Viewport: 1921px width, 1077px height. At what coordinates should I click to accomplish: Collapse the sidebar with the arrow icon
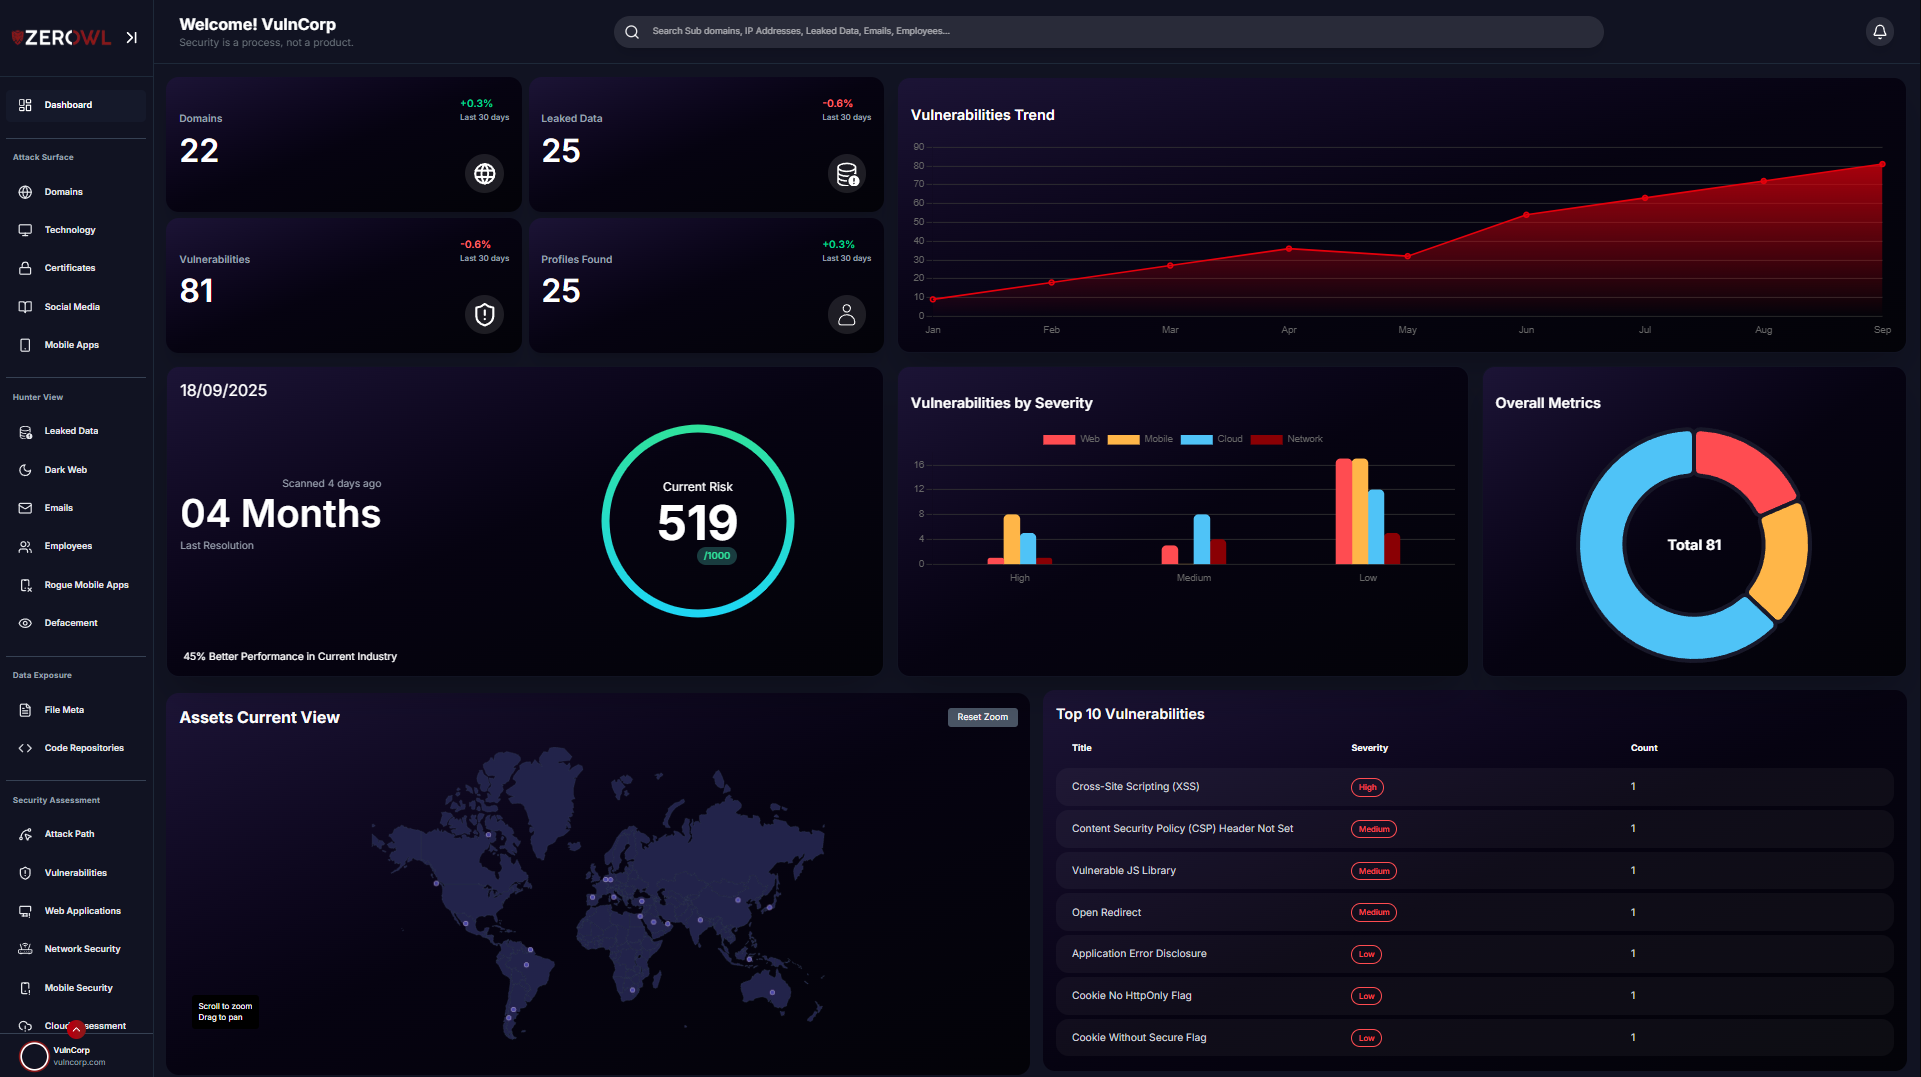pyautogui.click(x=131, y=38)
